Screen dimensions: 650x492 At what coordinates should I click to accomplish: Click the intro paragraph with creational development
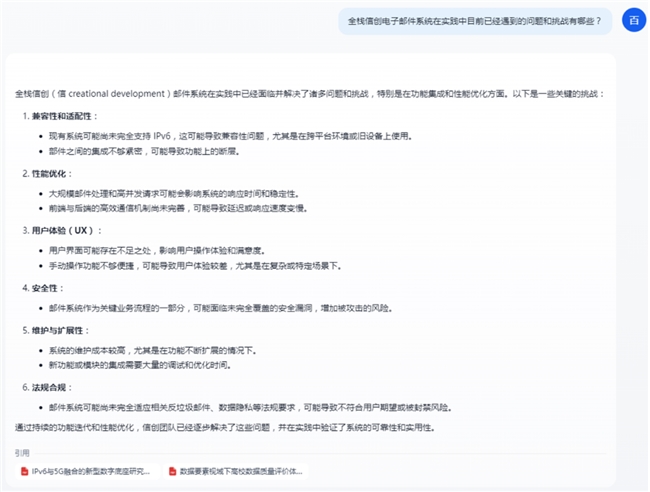tap(310, 94)
